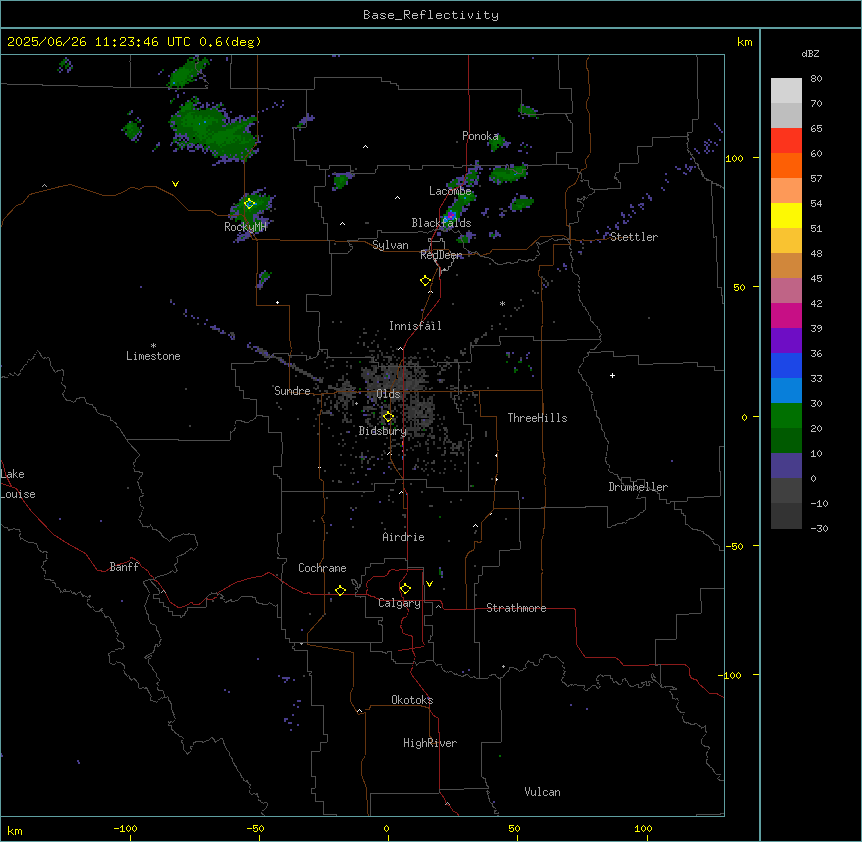Click the Lake Louise label
The image size is (862, 842).
(x=18, y=484)
